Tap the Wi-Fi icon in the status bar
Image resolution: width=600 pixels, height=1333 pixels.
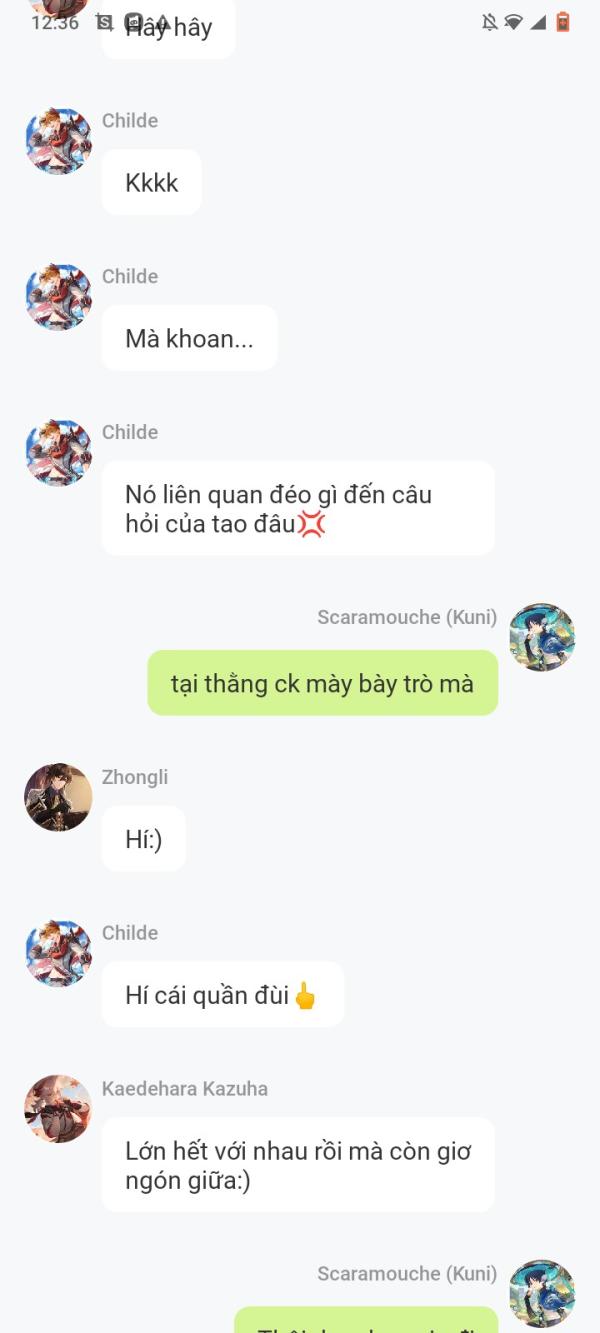pyautogui.click(x=513, y=22)
